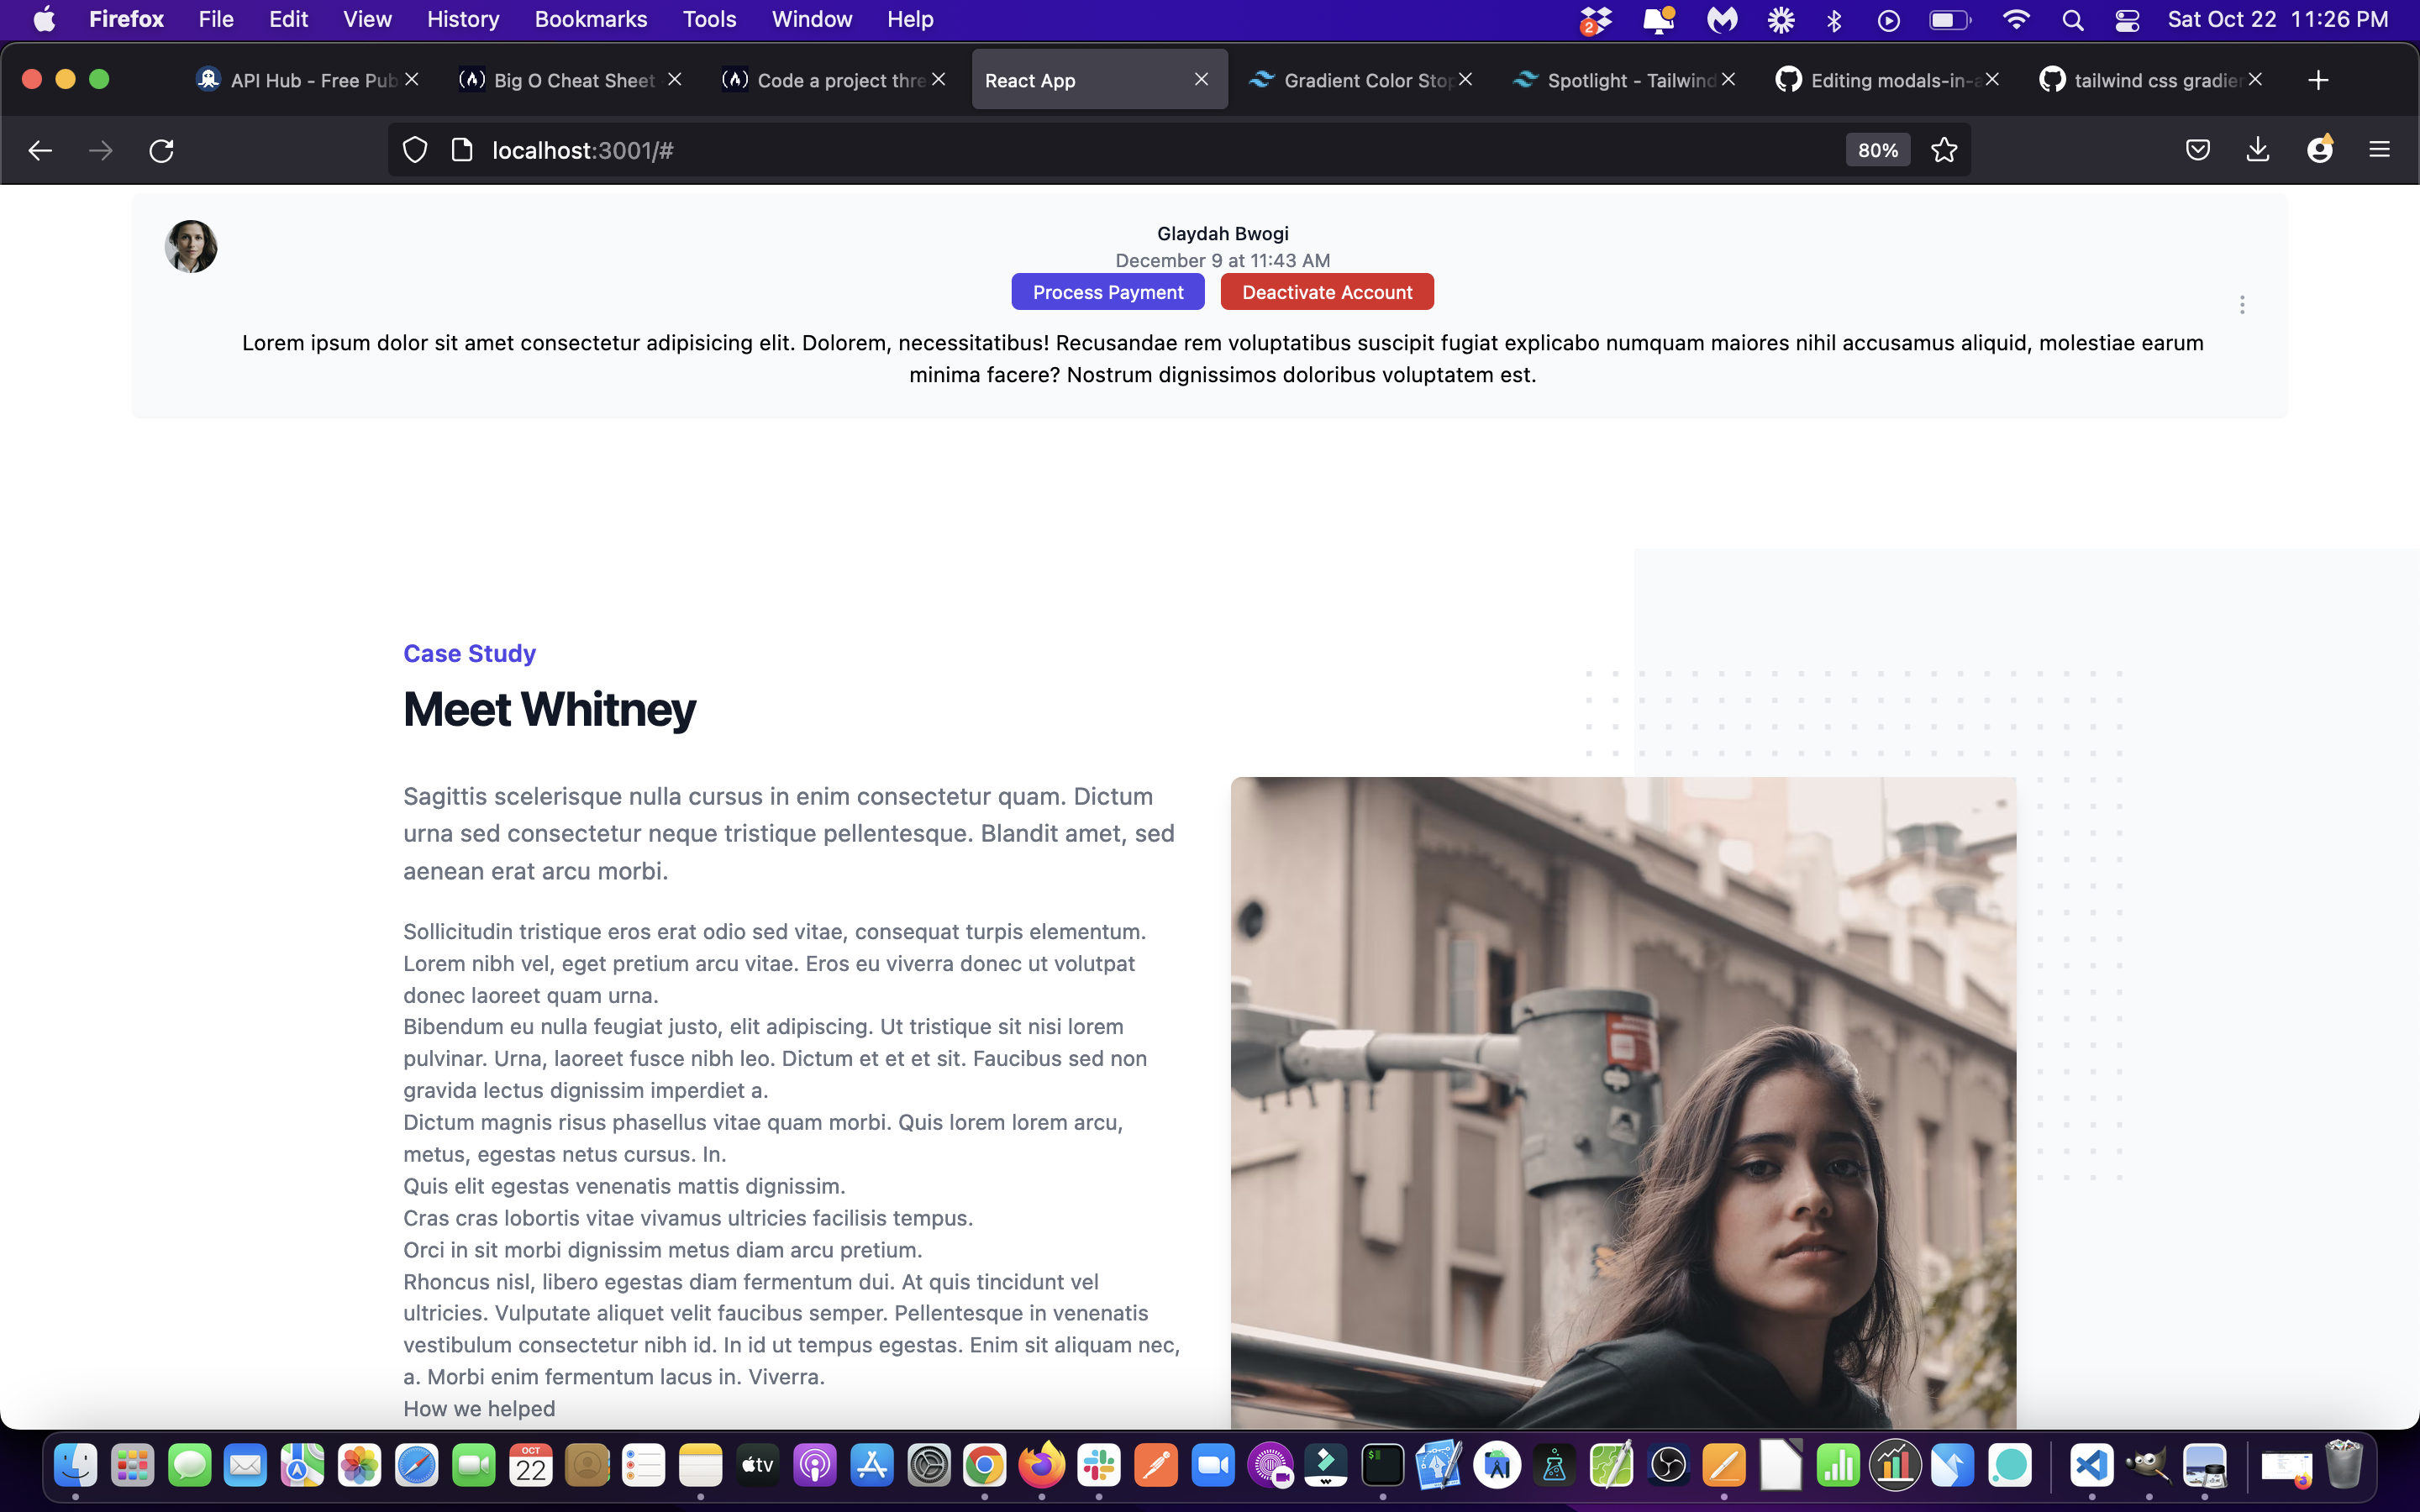The height and width of the screenshot is (1512, 2420).
Task: Open Slack from the dock
Action: (1098, 1466)
